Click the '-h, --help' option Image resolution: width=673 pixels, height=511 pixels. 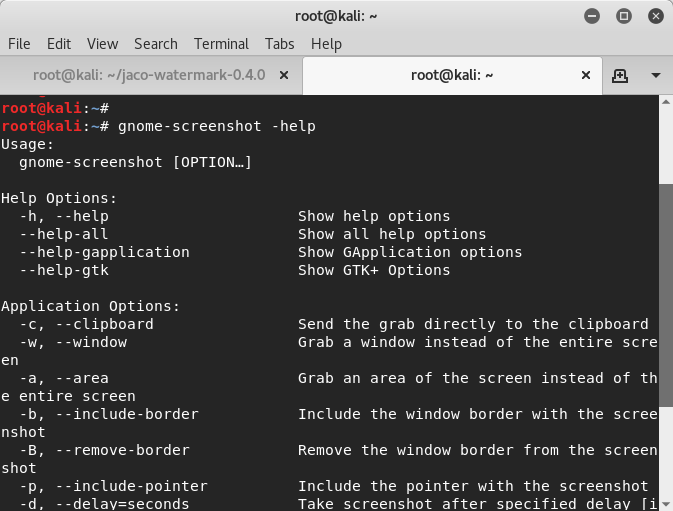click(x=64, y=216)
